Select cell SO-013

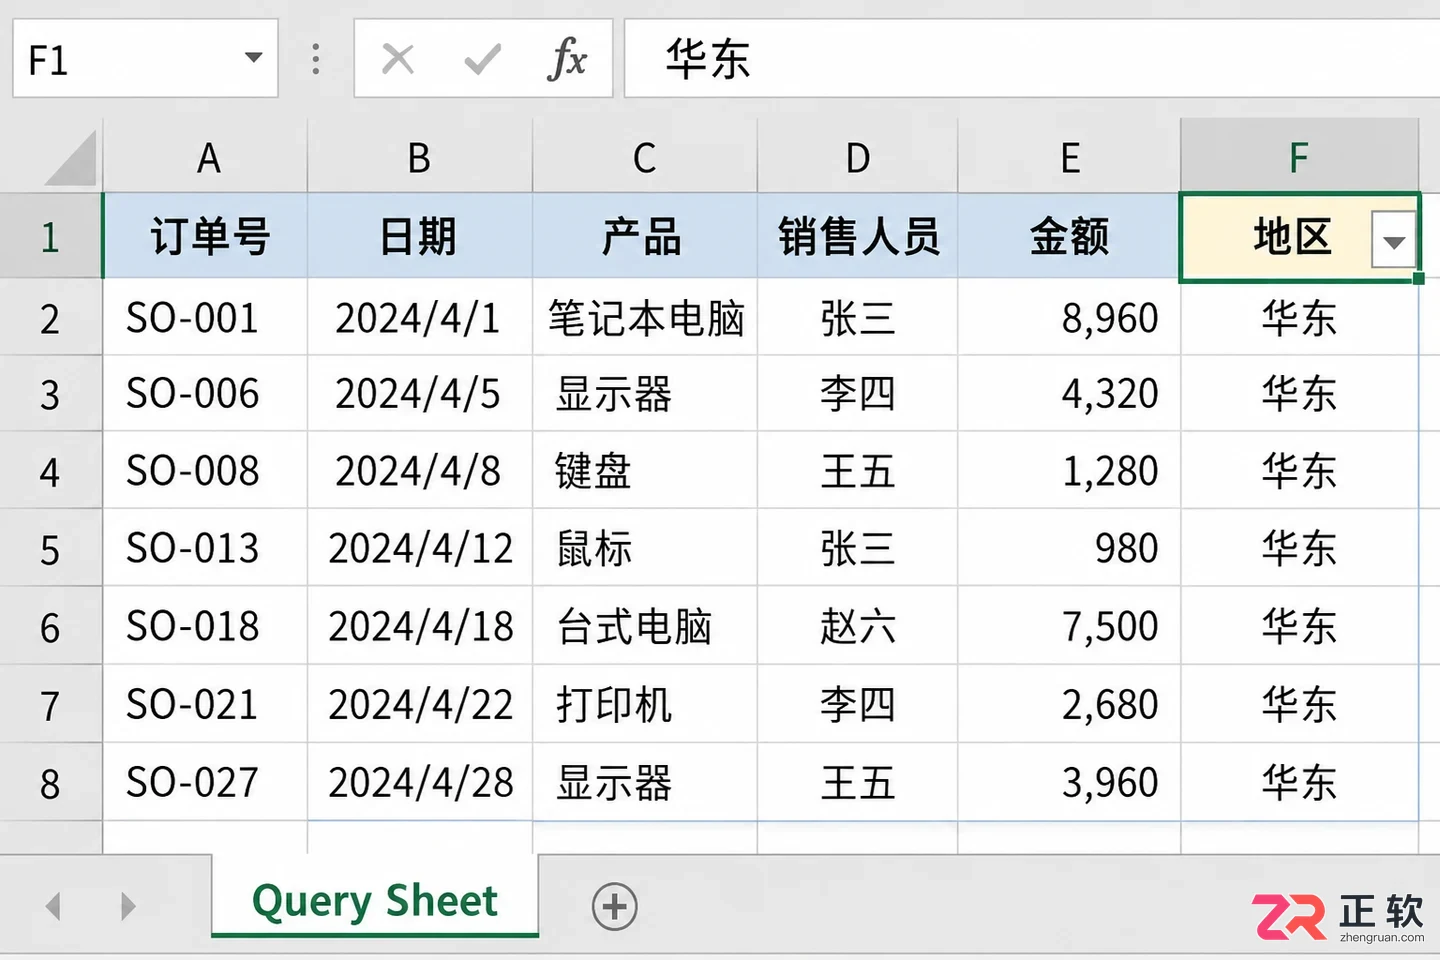pos(206,549)
